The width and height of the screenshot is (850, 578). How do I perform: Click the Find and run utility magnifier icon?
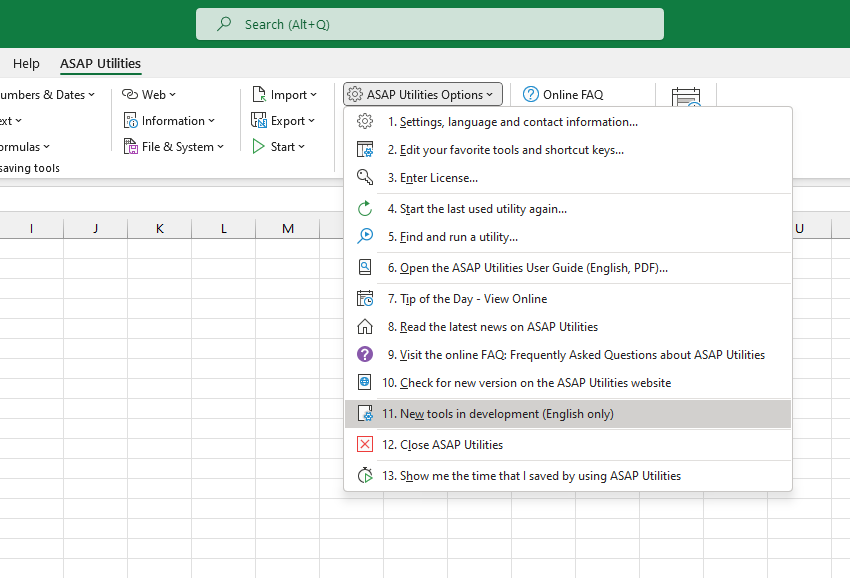point(365,236)
